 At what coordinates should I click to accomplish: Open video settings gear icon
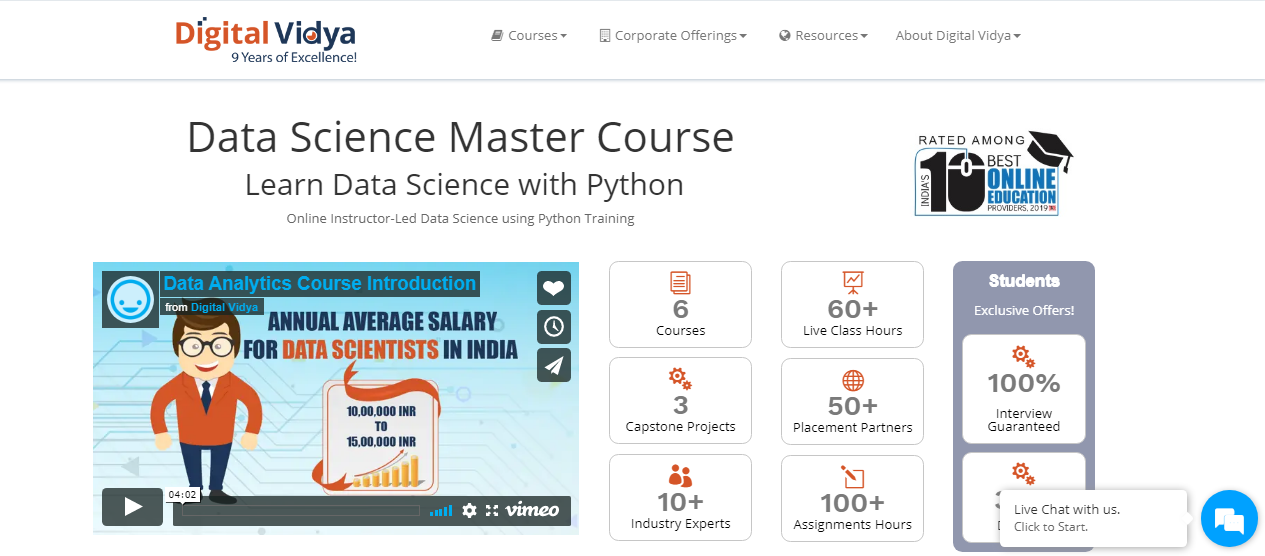(469, 510)
